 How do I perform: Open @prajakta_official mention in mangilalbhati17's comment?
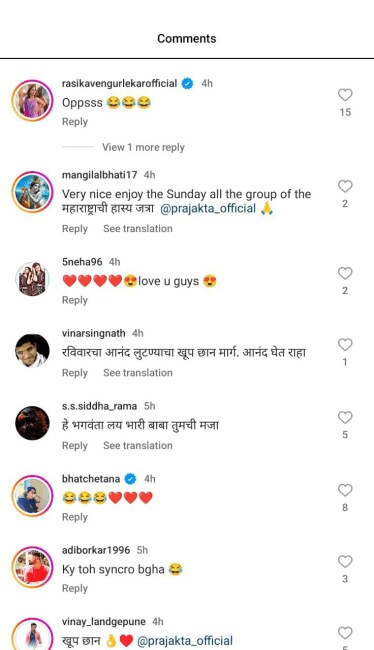[208, 208]
